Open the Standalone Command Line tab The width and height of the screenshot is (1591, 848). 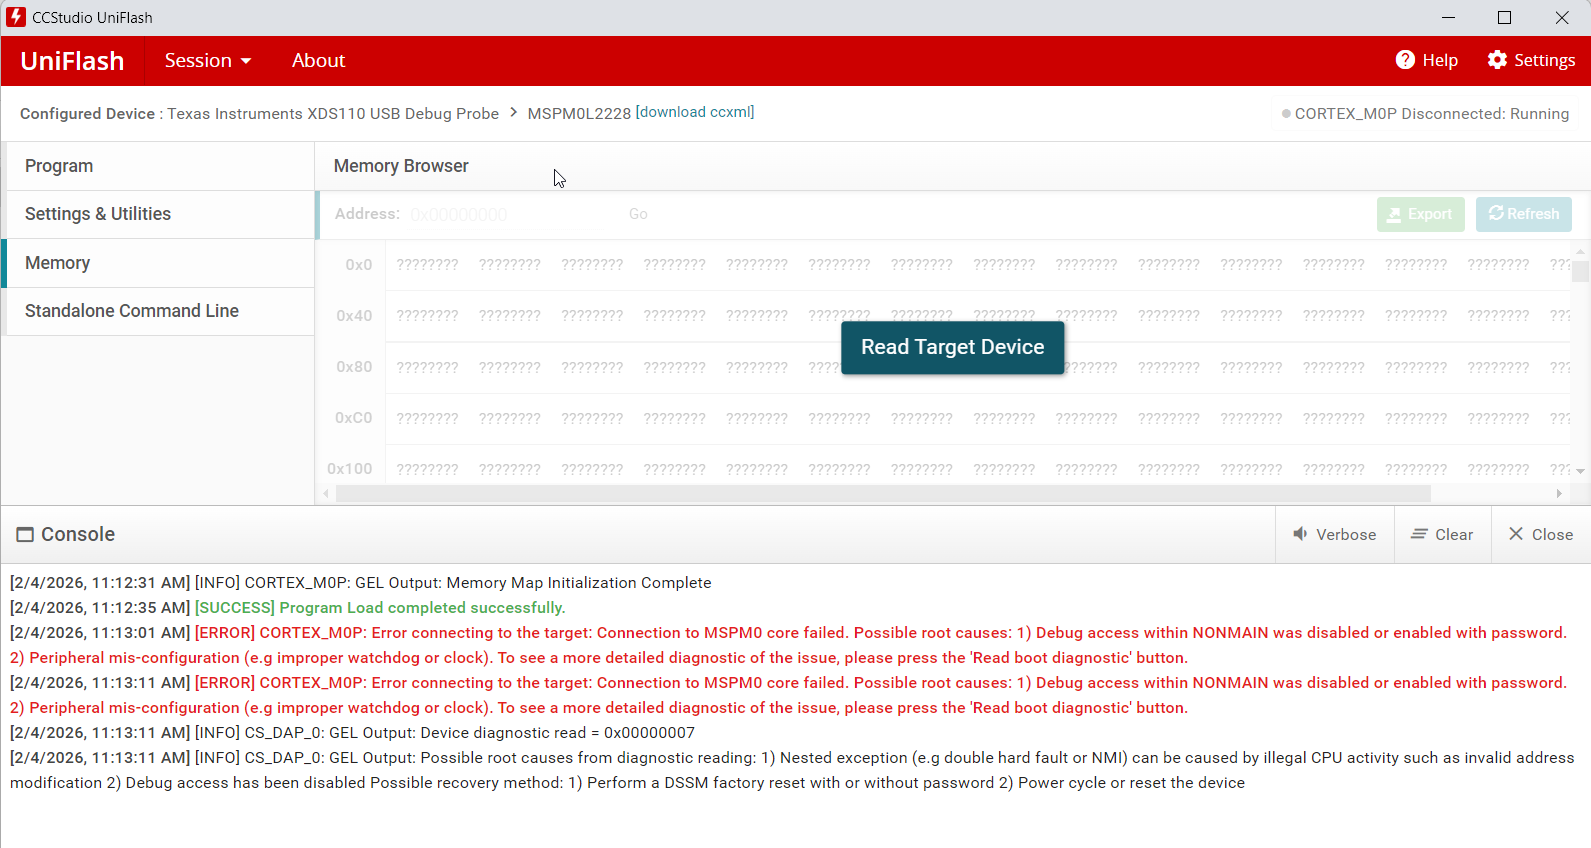point(160,311)
